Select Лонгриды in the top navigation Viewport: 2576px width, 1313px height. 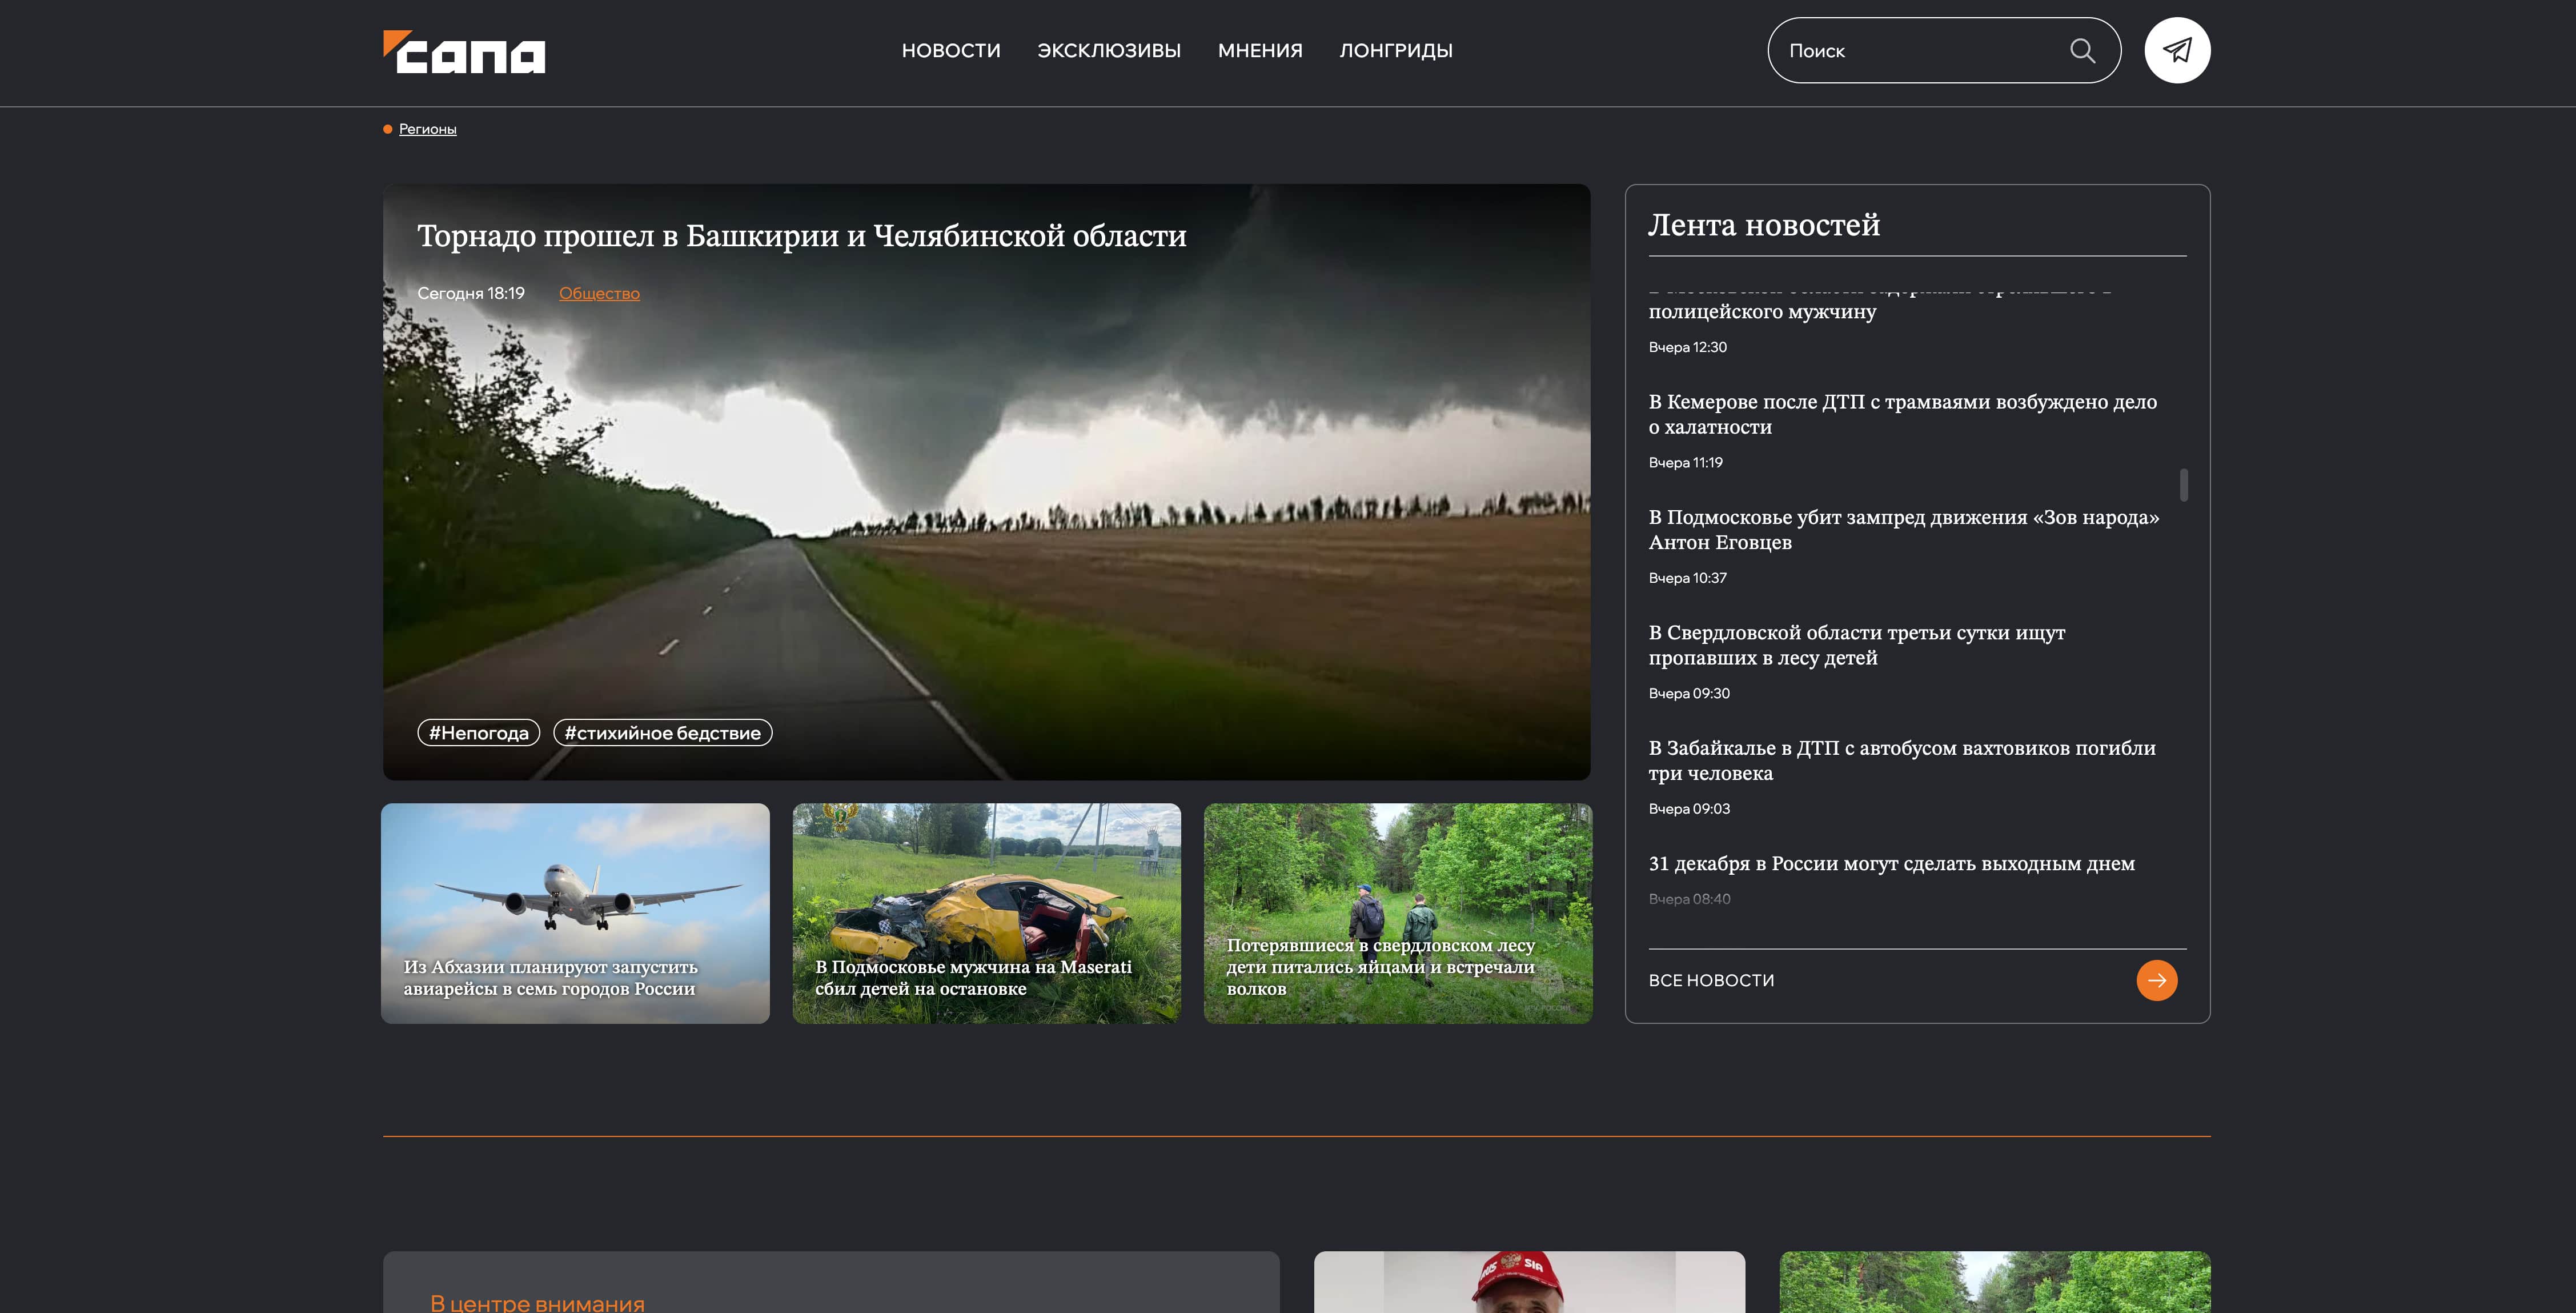coord(1395,51)
